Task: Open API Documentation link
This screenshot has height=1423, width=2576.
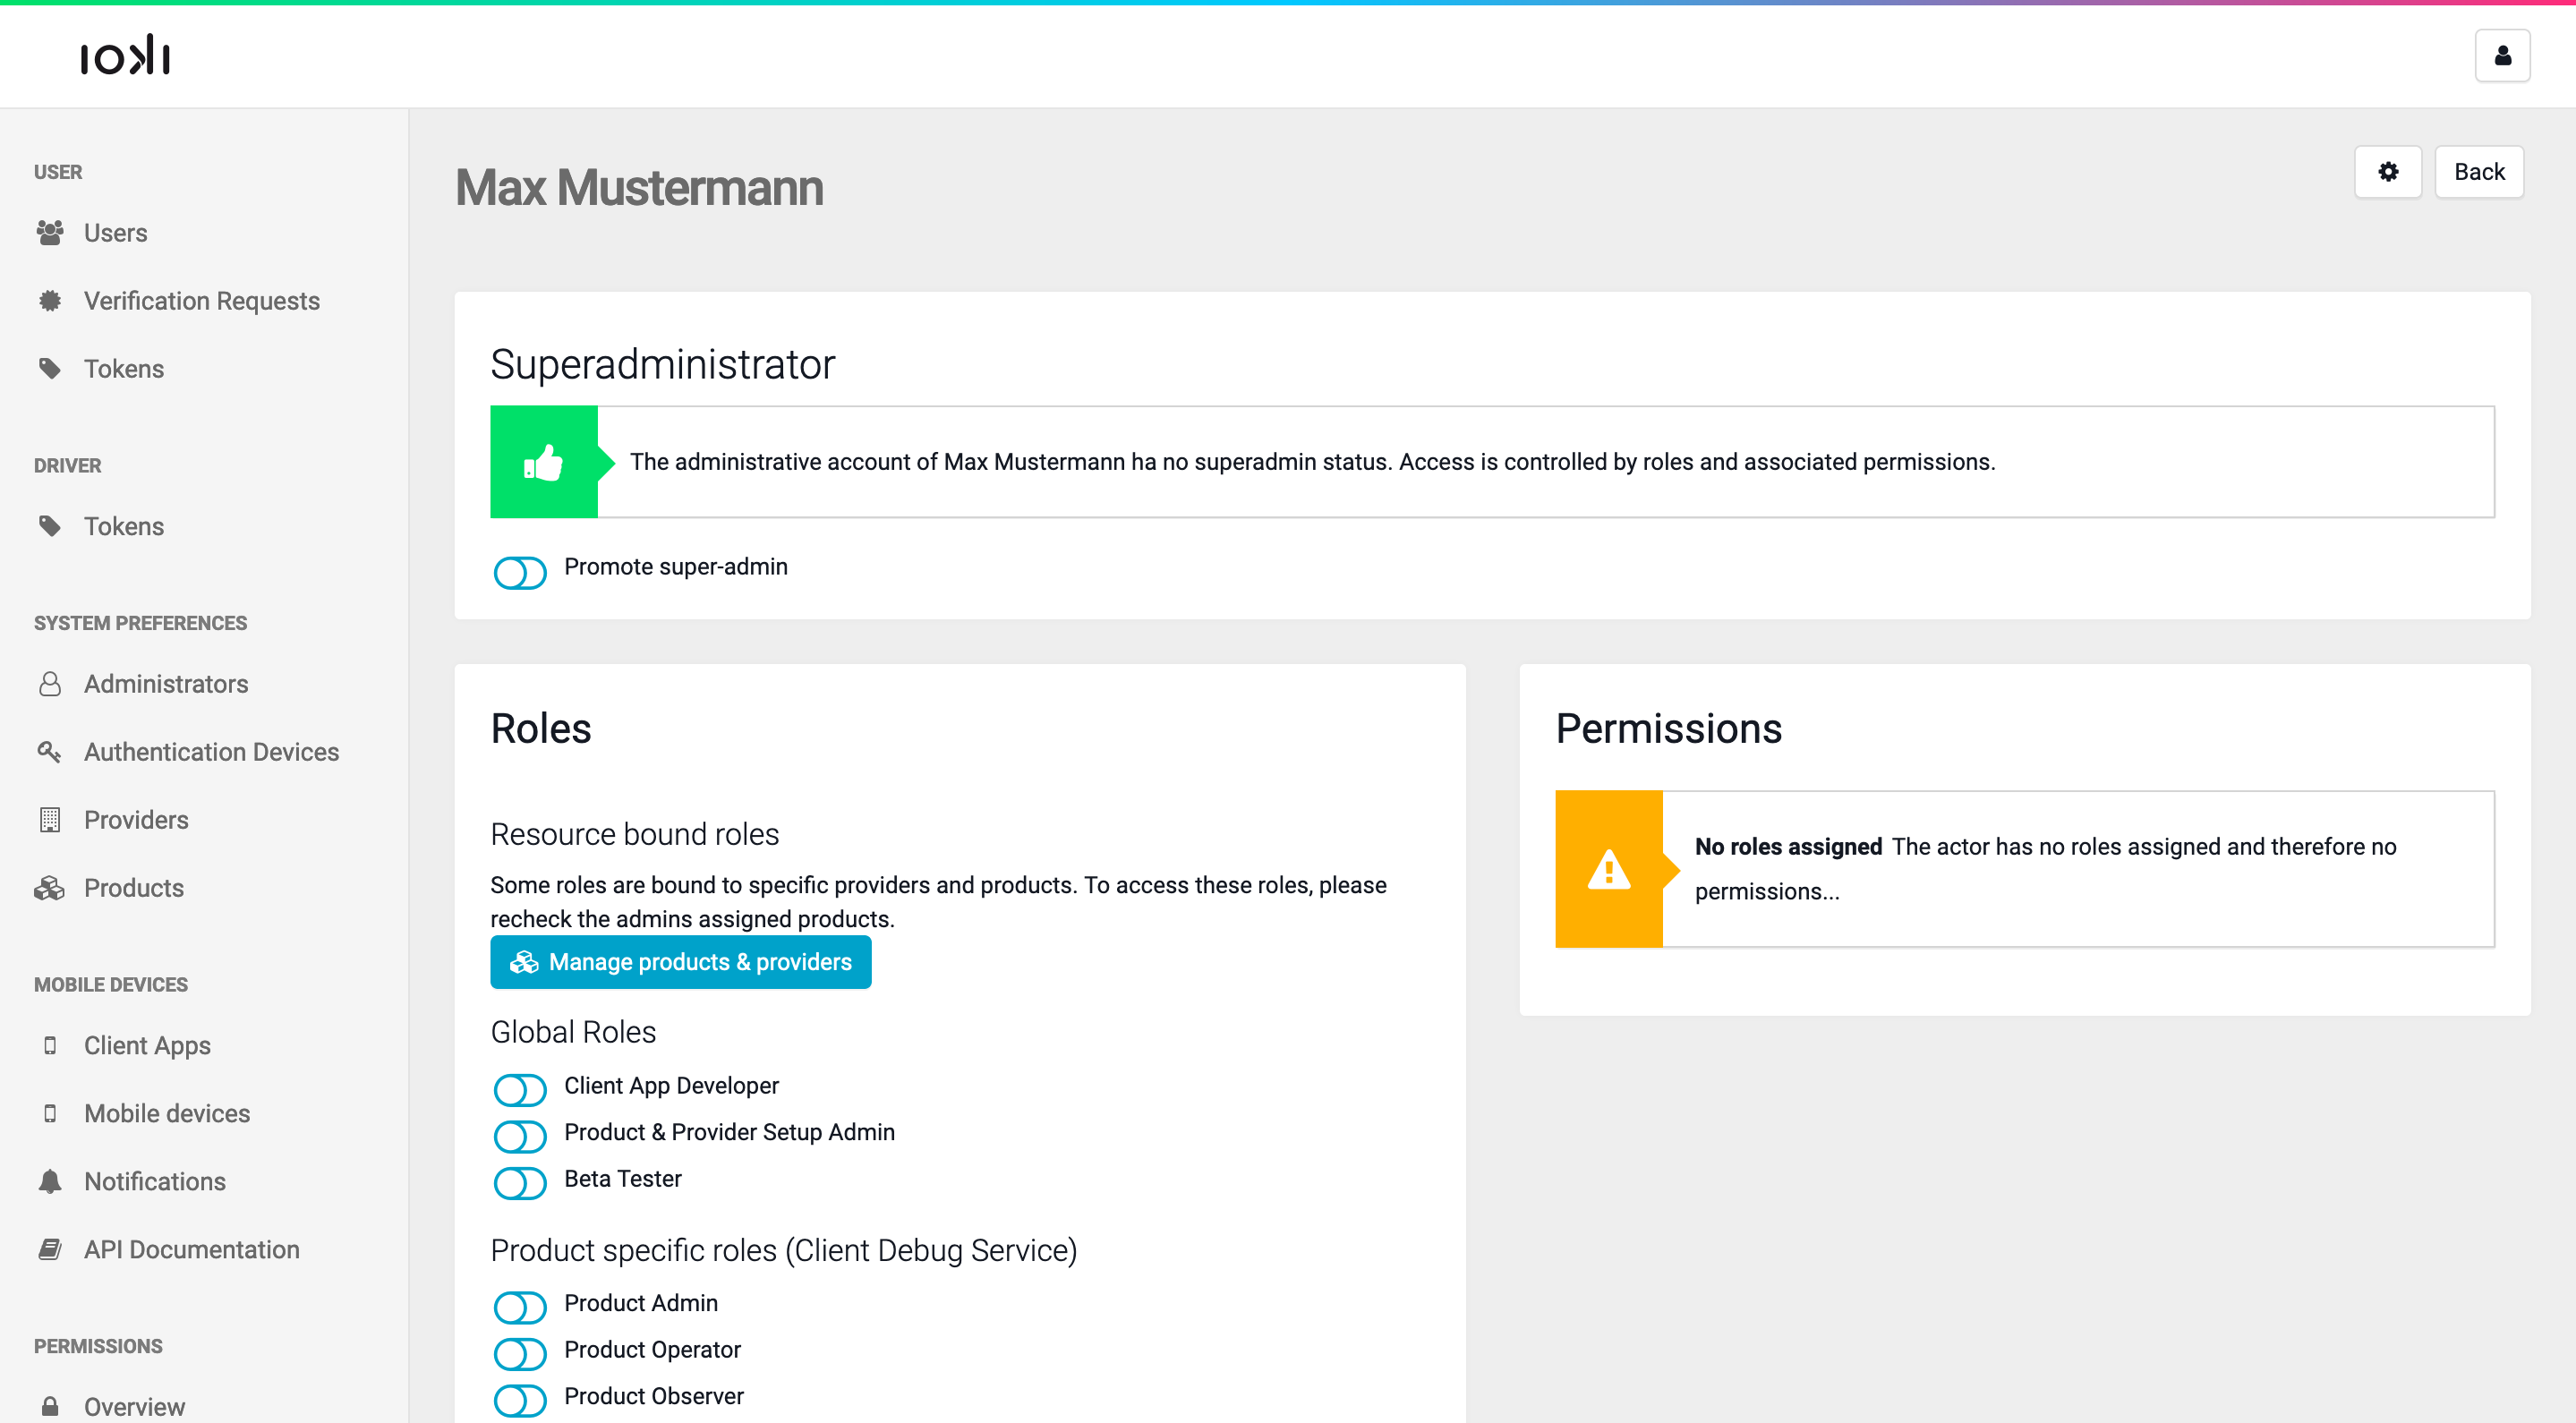Action: (192, 1250)
